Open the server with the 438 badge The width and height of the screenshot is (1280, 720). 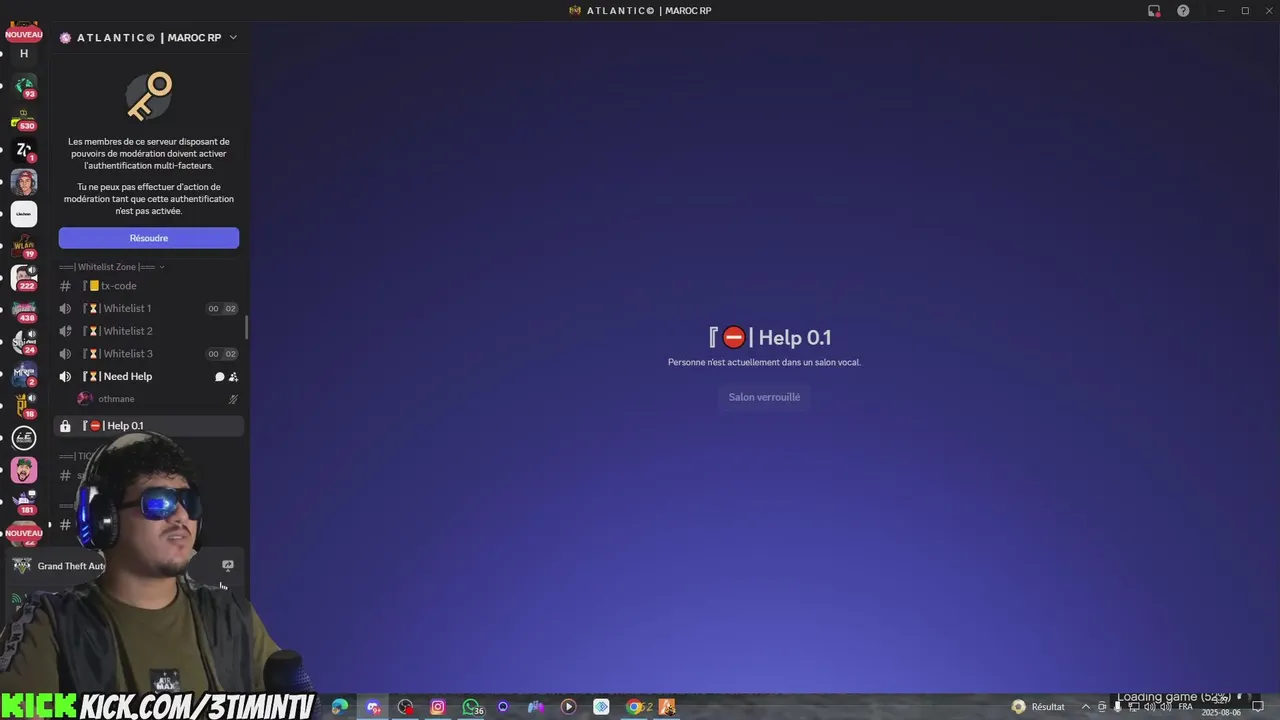pos(24,310)
